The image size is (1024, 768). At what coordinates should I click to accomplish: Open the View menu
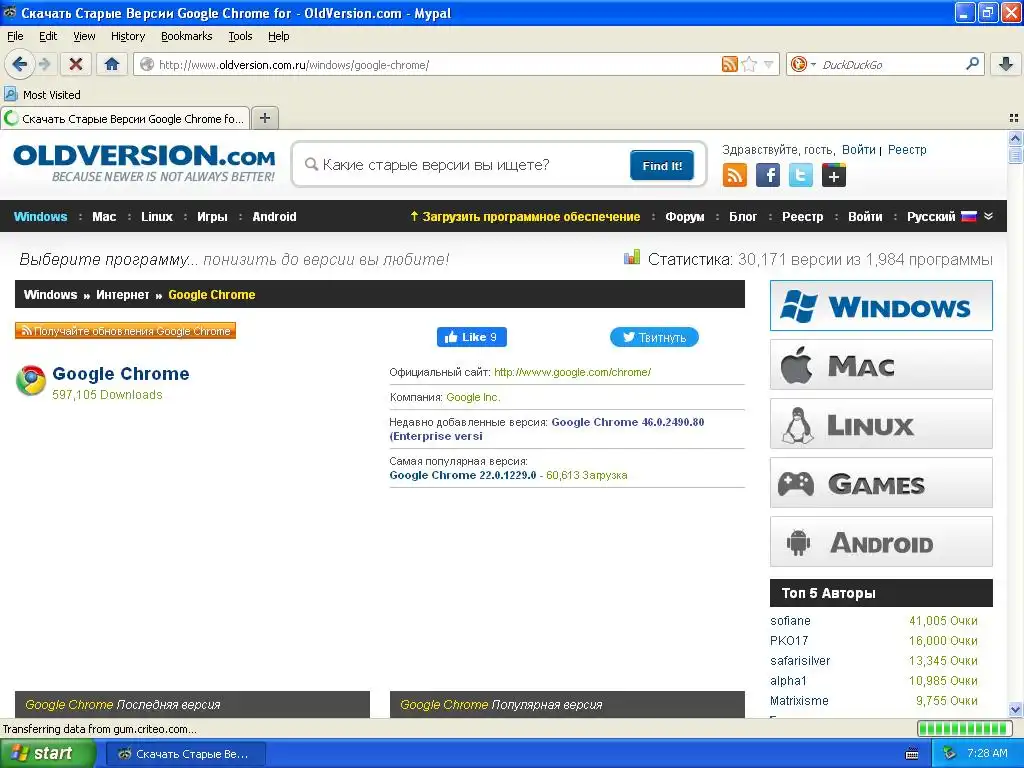pos(84,36)
